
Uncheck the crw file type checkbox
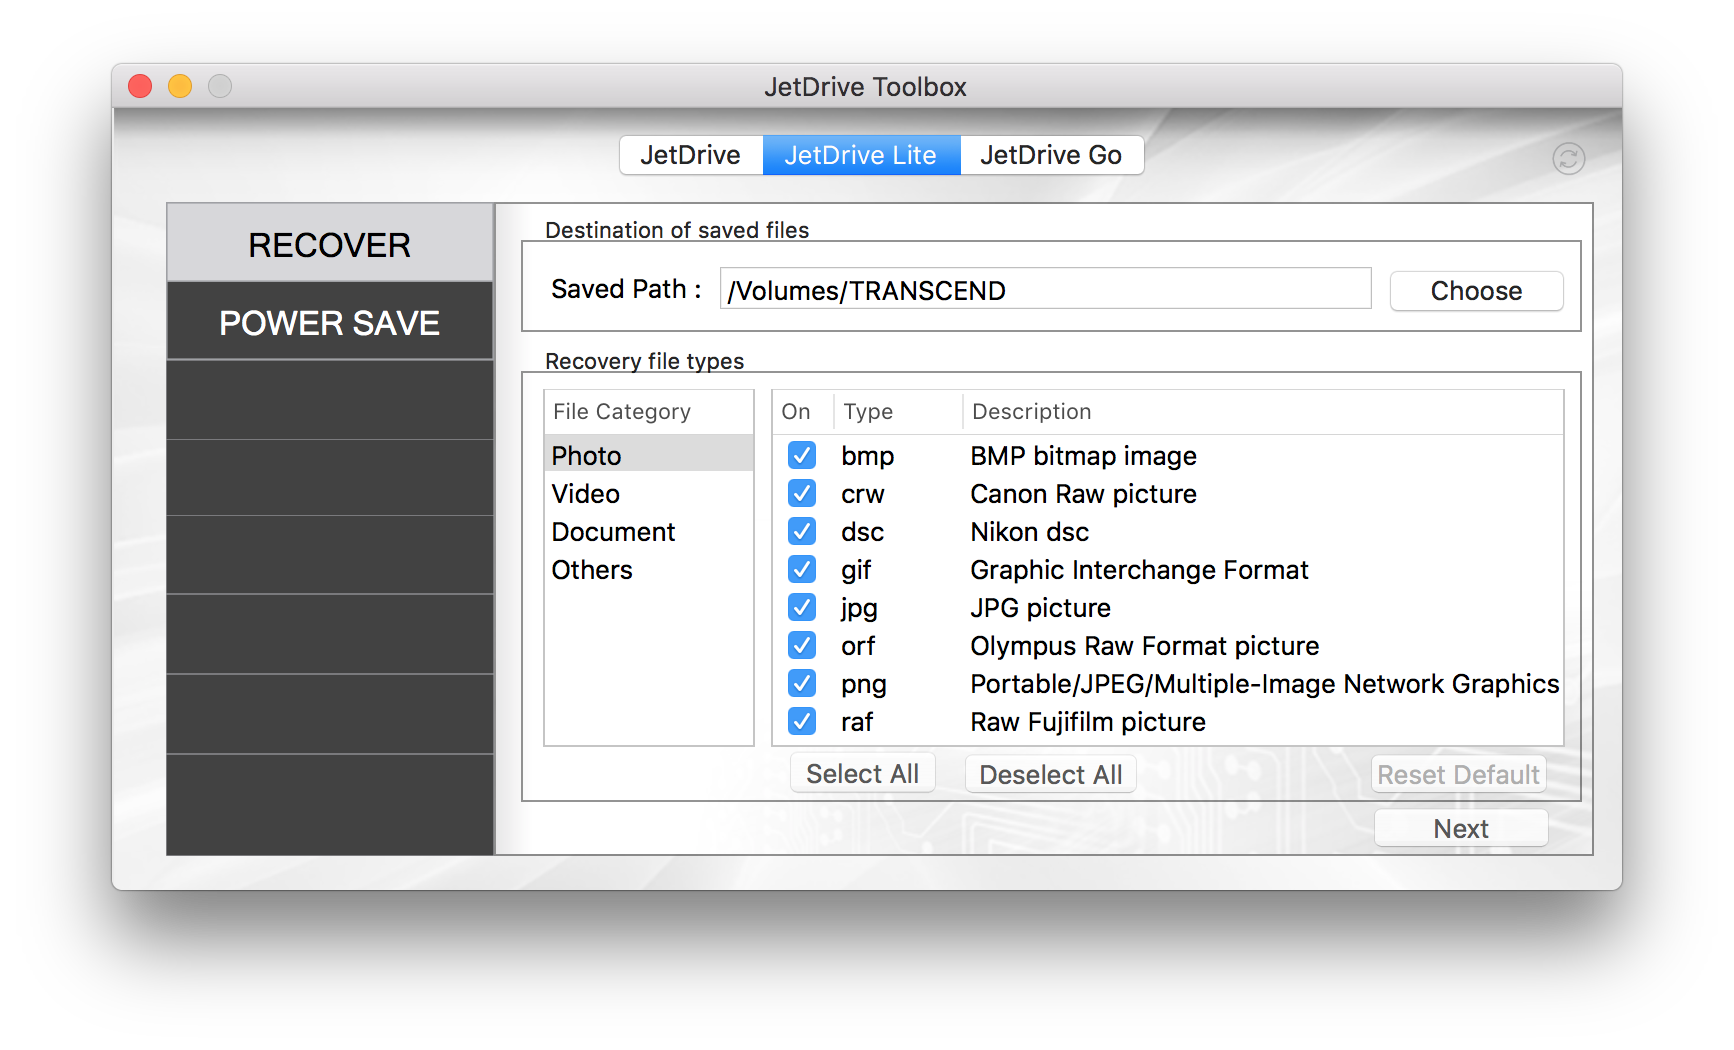click(802, 493)
